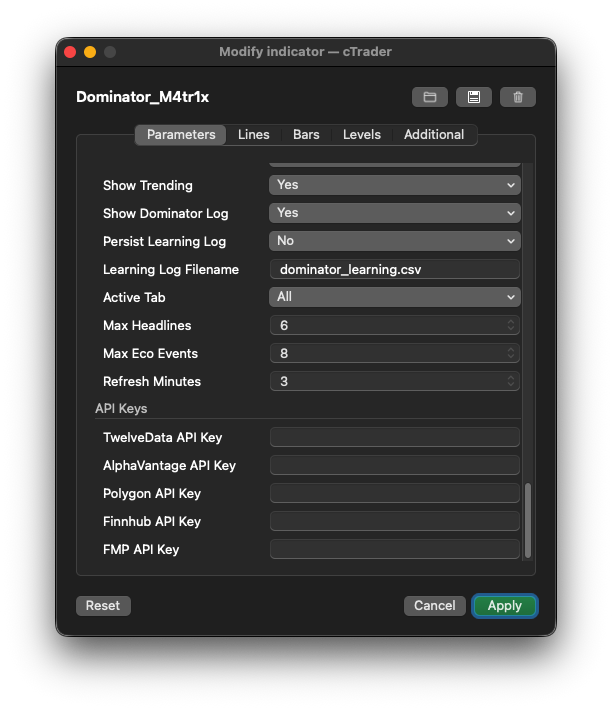Go to the Additional tab

(434, 134)
